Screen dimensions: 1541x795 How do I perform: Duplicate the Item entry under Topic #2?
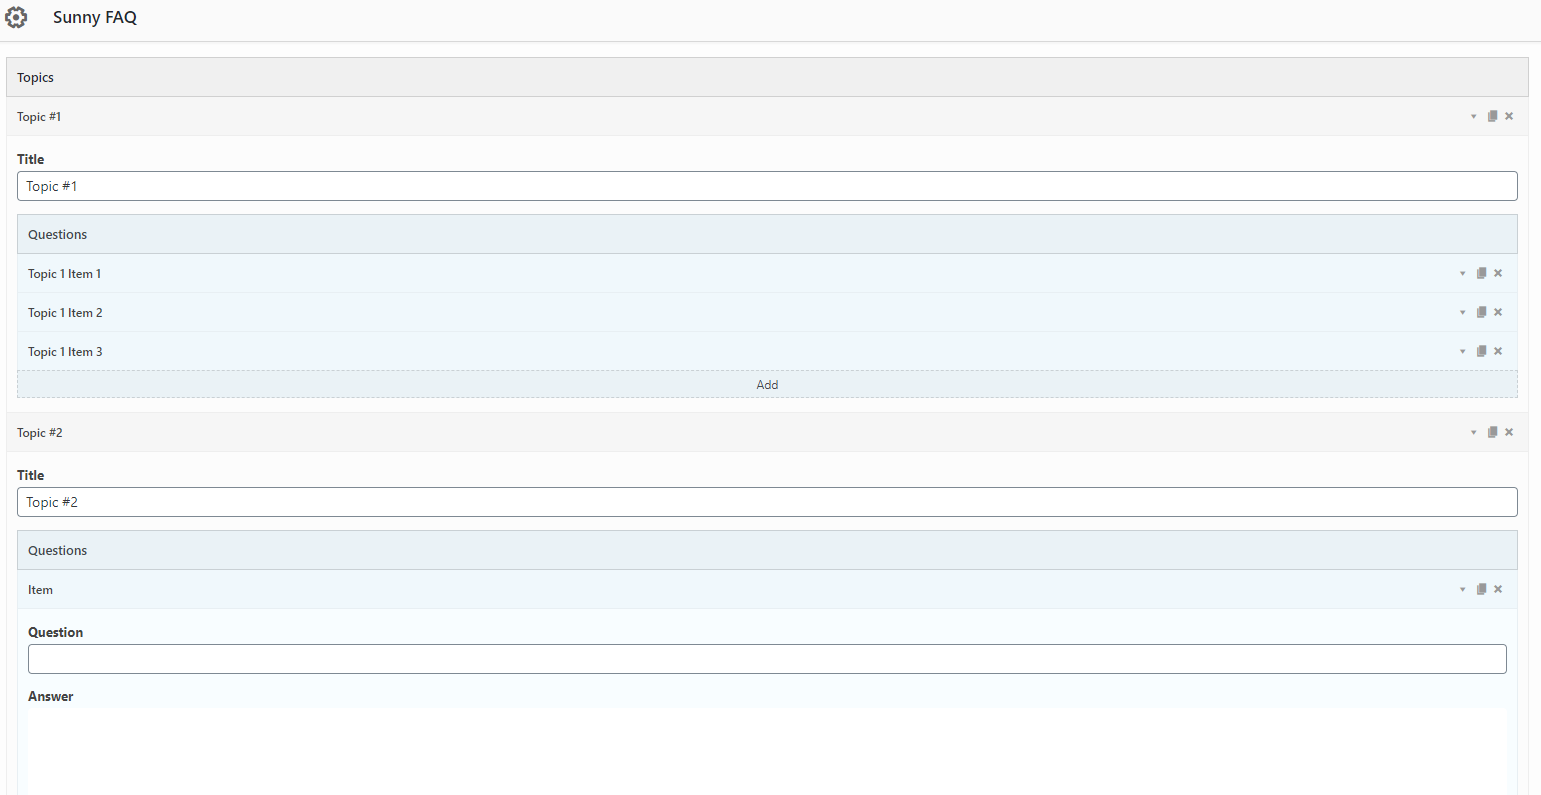click(1481, 589)
